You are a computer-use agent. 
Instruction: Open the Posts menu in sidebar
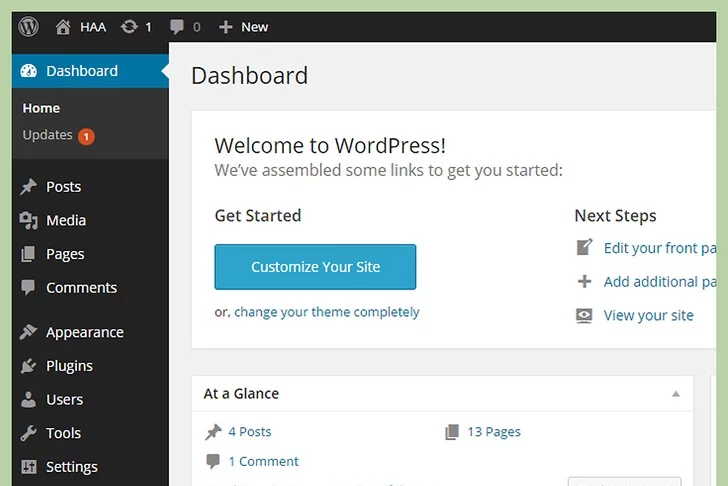coord(63,187)
